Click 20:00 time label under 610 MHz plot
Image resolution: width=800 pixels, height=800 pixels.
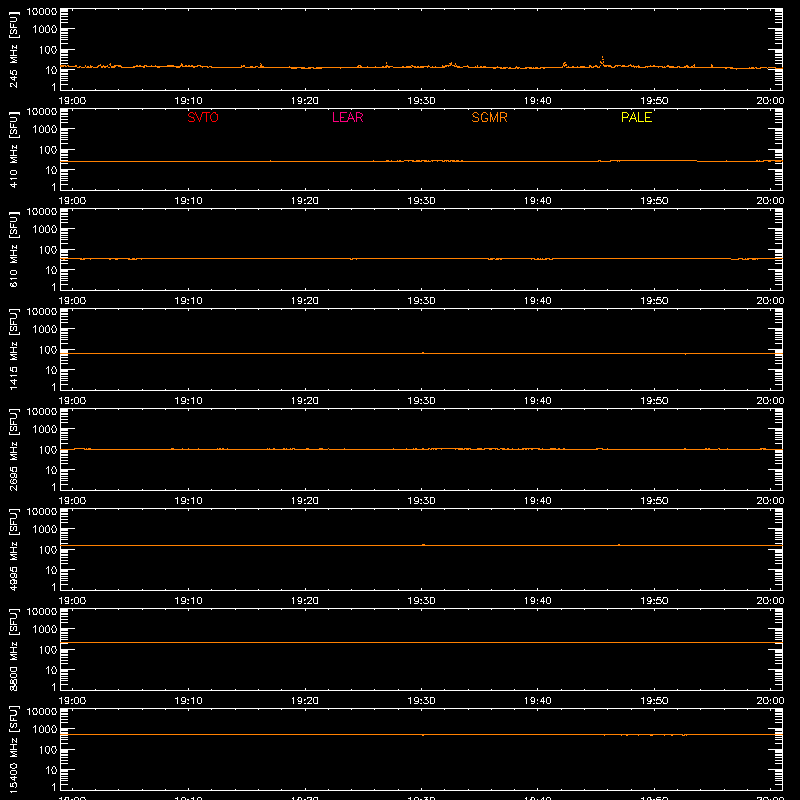770,301
